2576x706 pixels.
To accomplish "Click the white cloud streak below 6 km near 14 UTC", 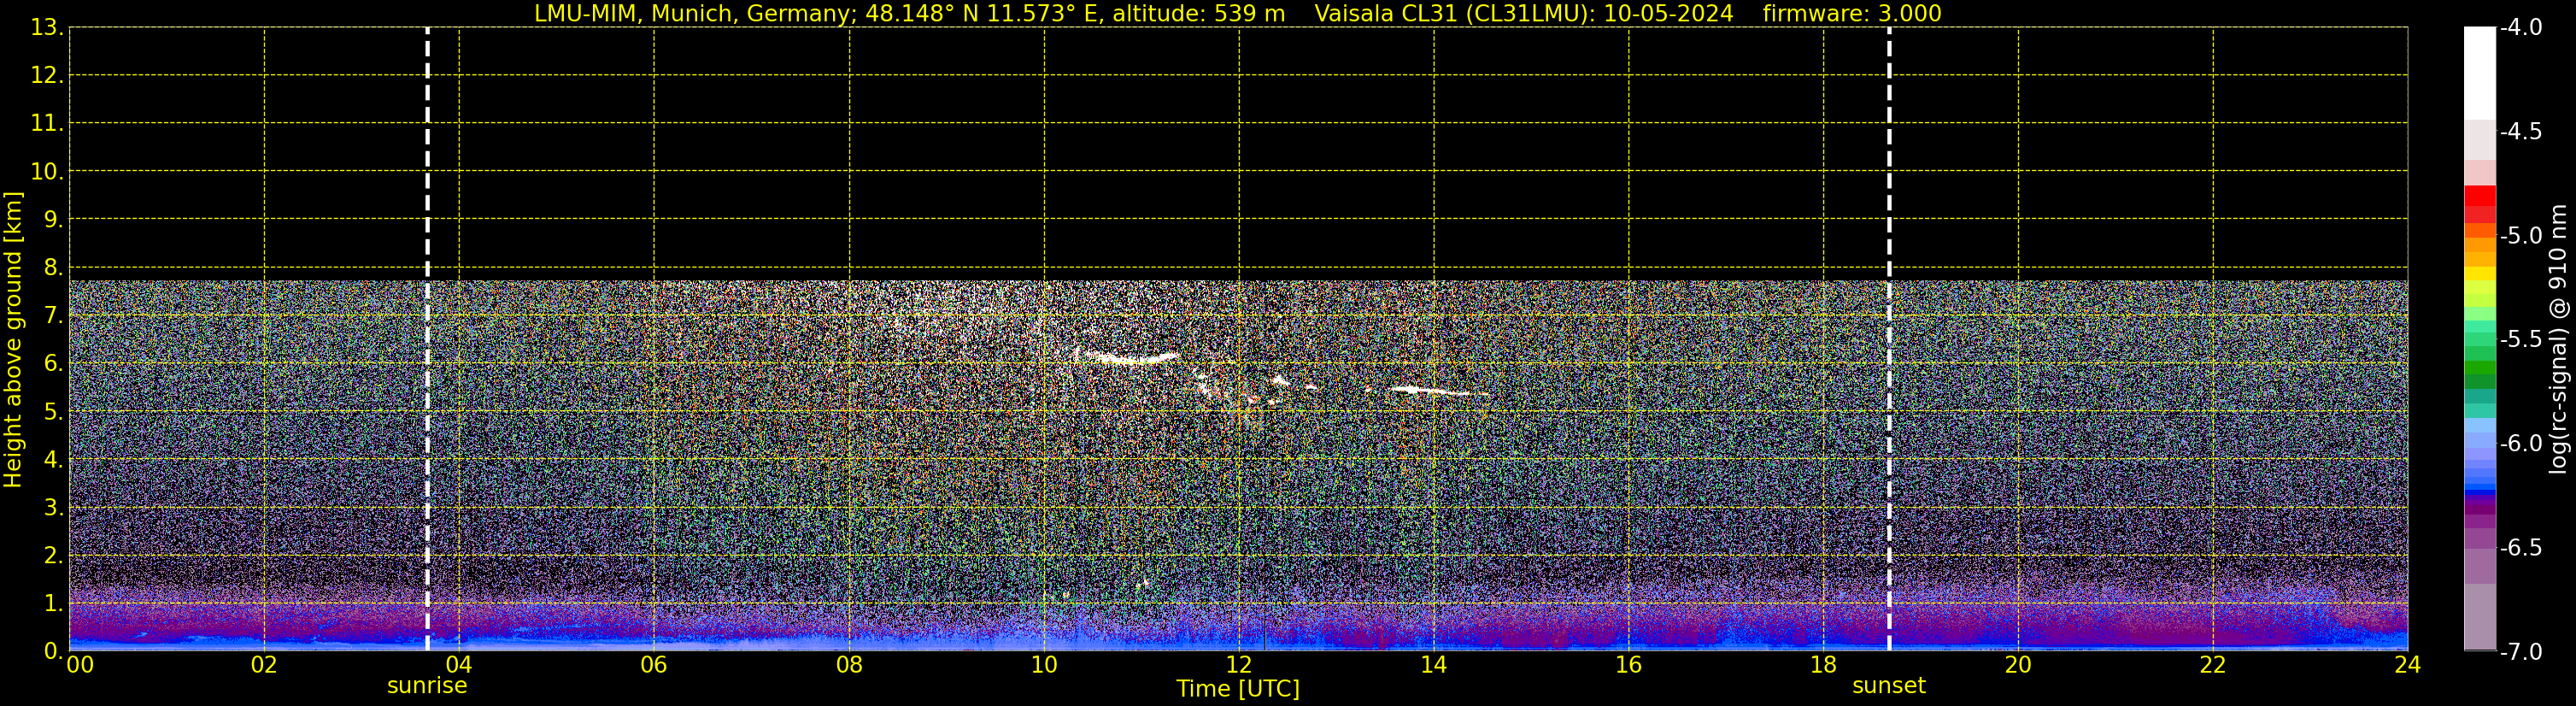I will click(x=1432, y=391).
